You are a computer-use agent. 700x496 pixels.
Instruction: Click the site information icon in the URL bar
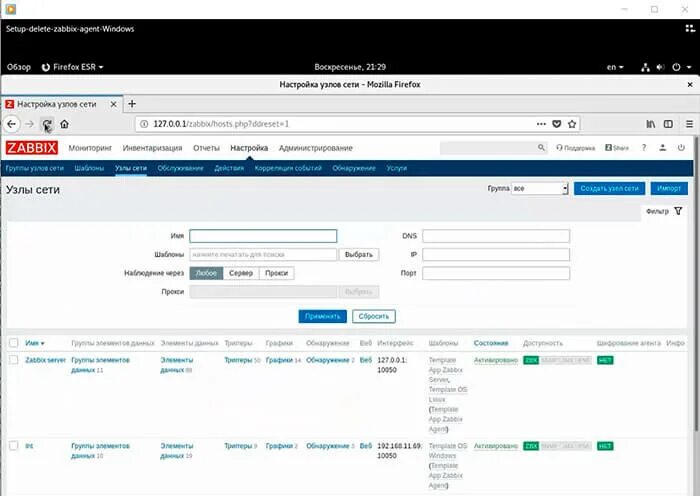click(x=144, y=124)
